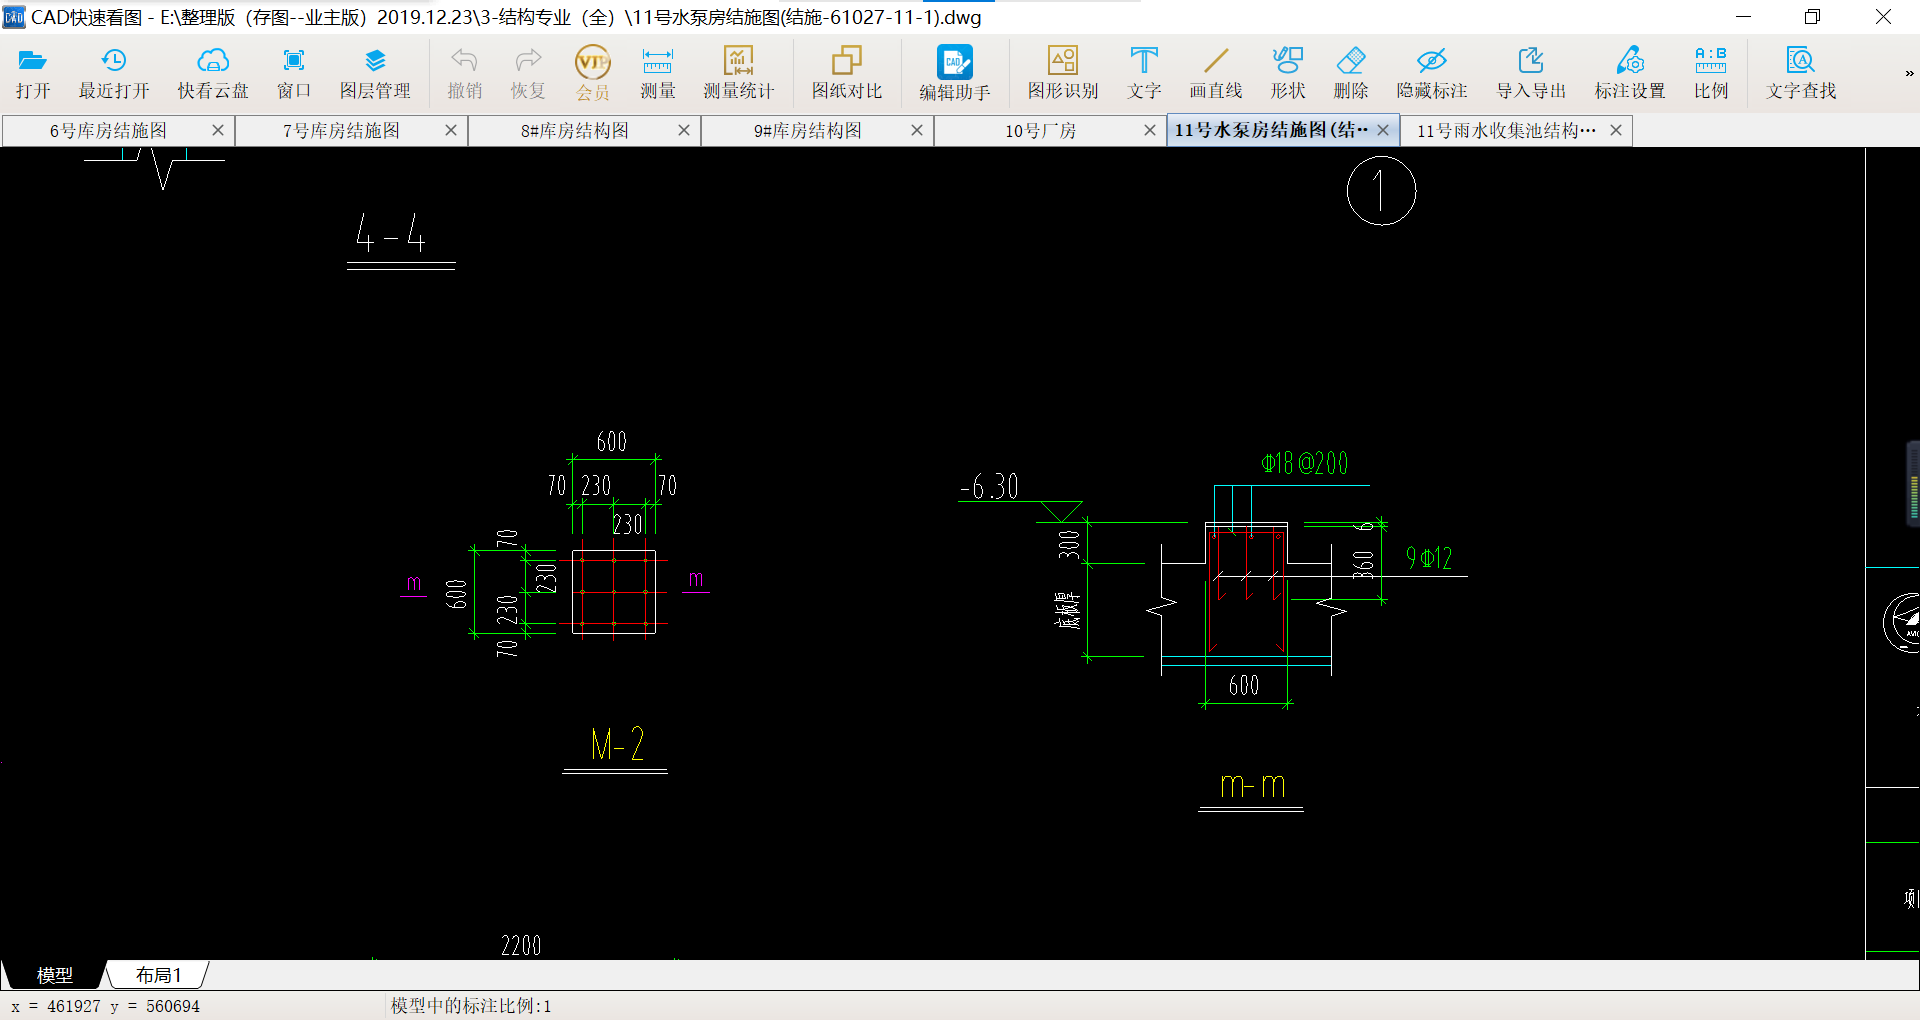Open 编辑助手 edit assistant
The width and height of the screenshot is (1920, 1020).
(x=955, y=73)
